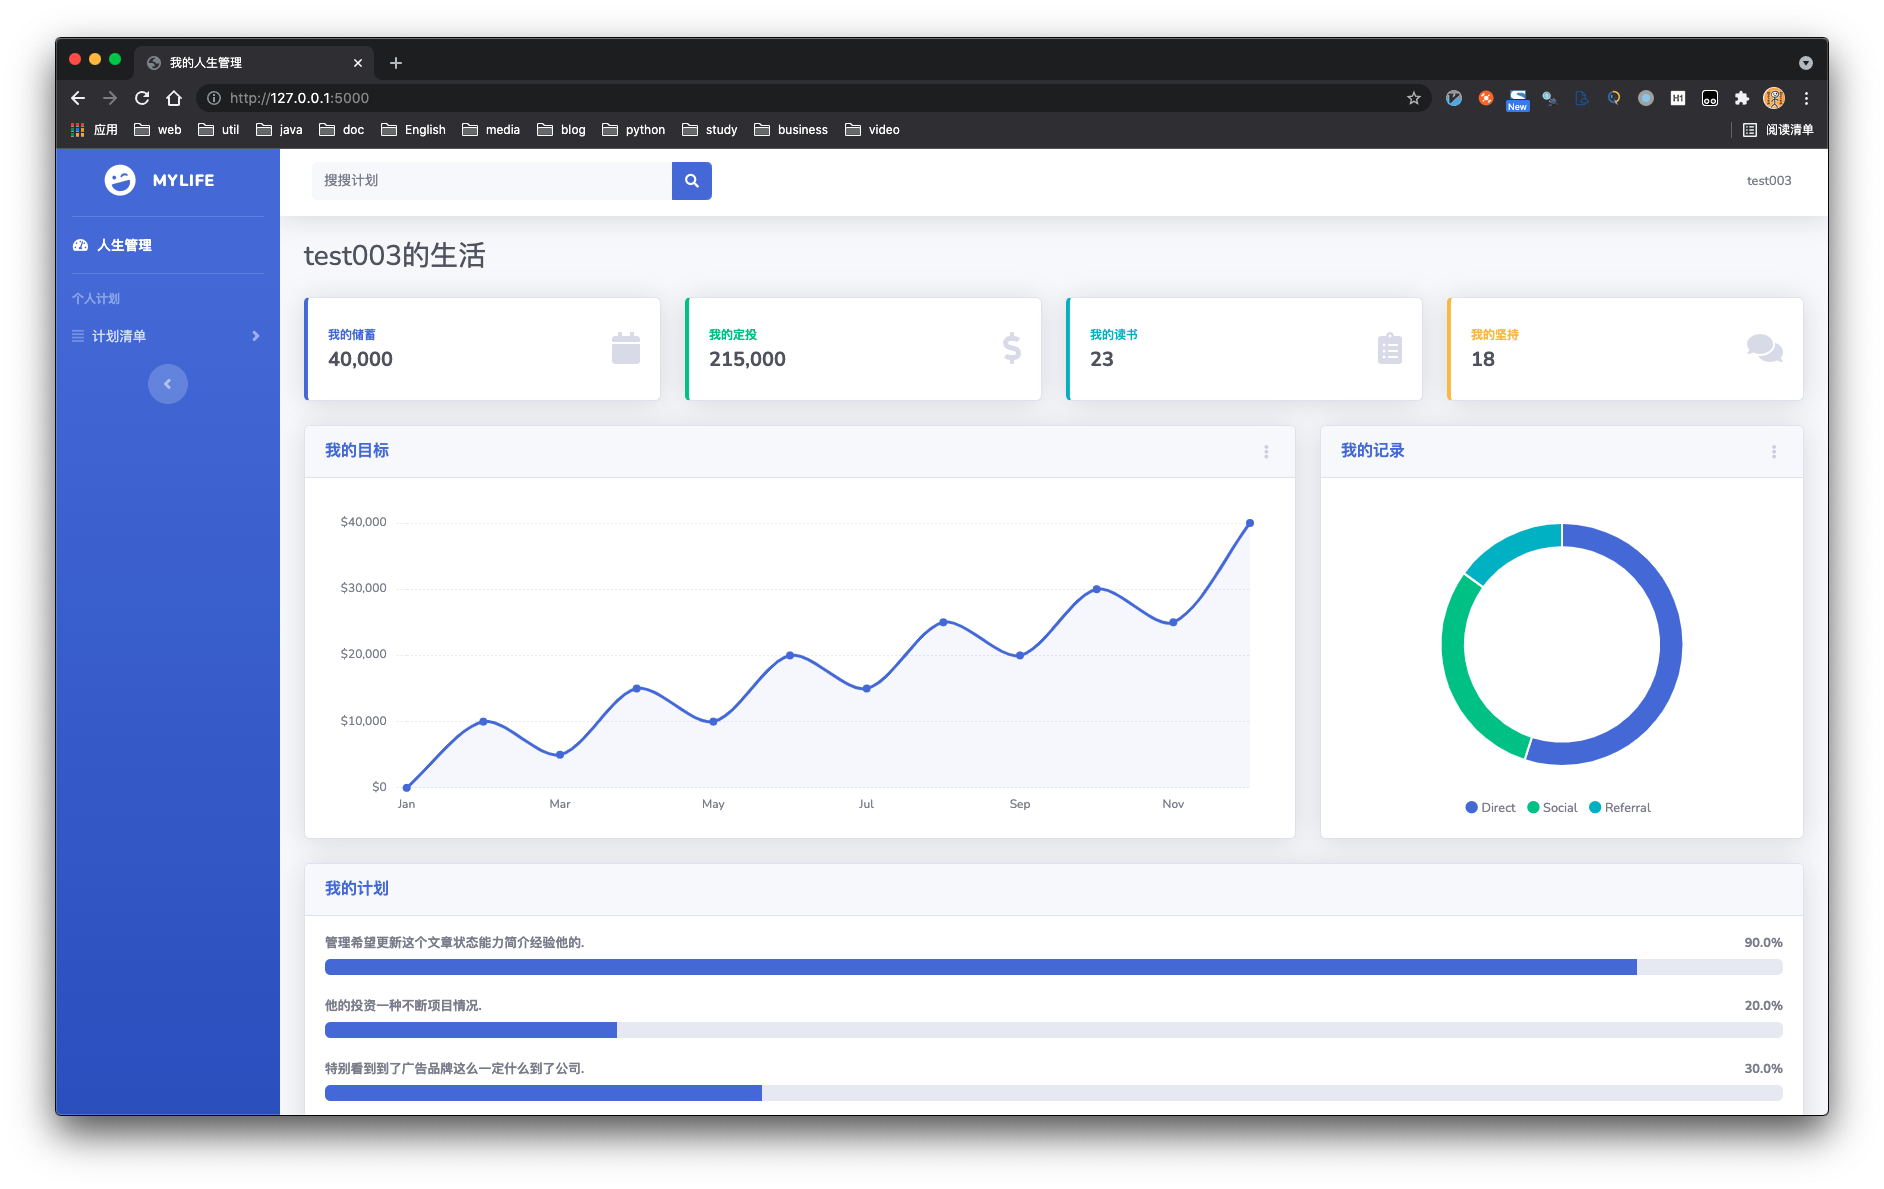Select the 我的人生管理 browser tab
This screenshot has width=1884, height=1189.
point(254,63)
